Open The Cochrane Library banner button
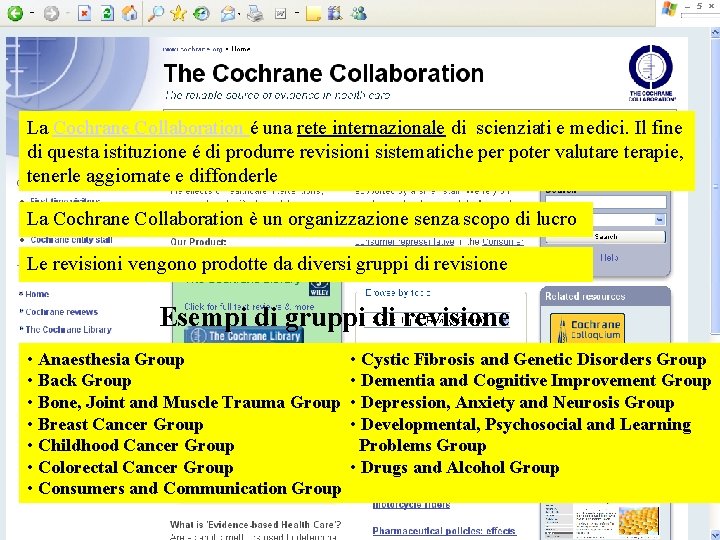720x540 pixels. (244, 336)
